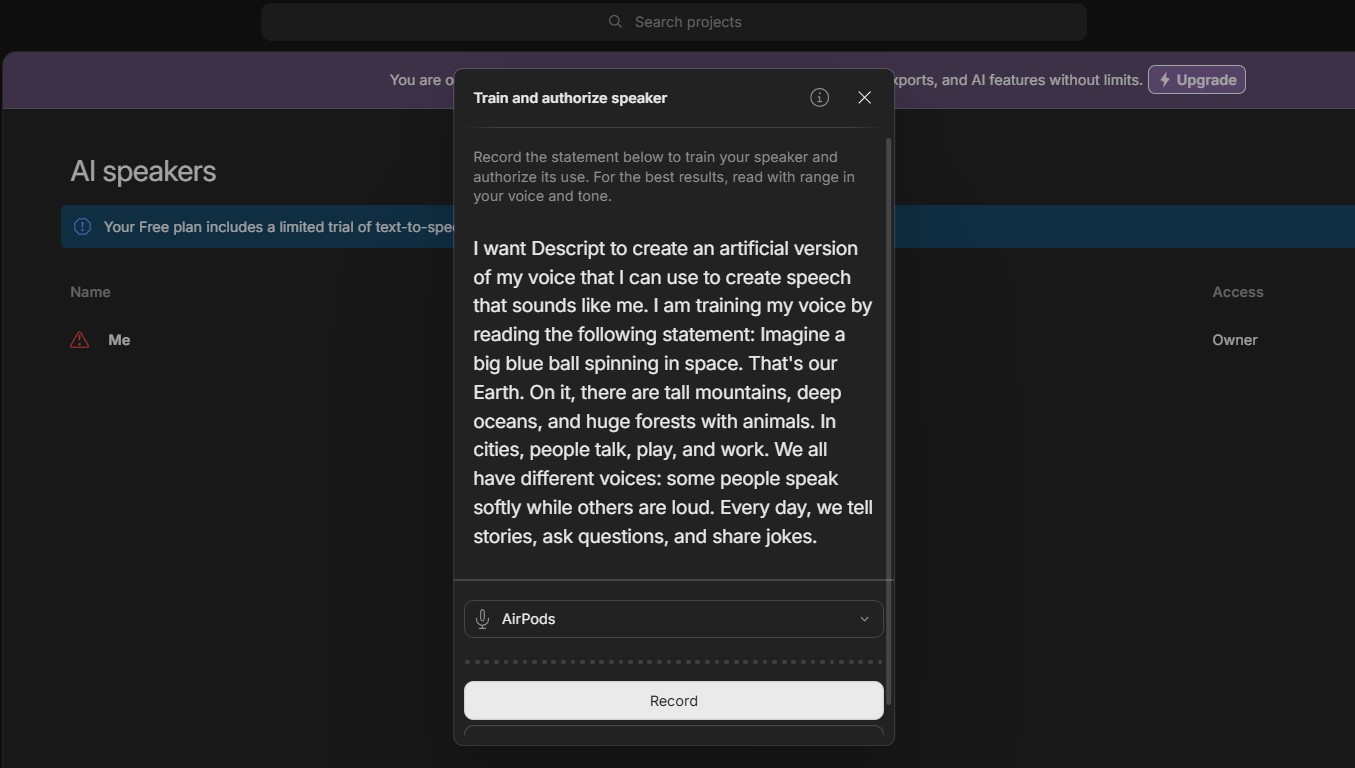This screenshot has height=768, width=1355.
Task: Open the AirPods microphone dropdown
Action: pos(674,619)
